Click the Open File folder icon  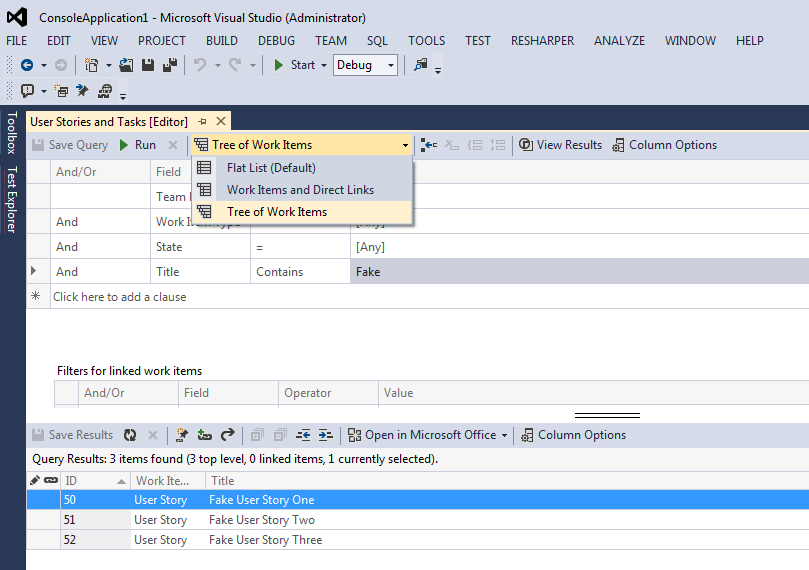126,65
